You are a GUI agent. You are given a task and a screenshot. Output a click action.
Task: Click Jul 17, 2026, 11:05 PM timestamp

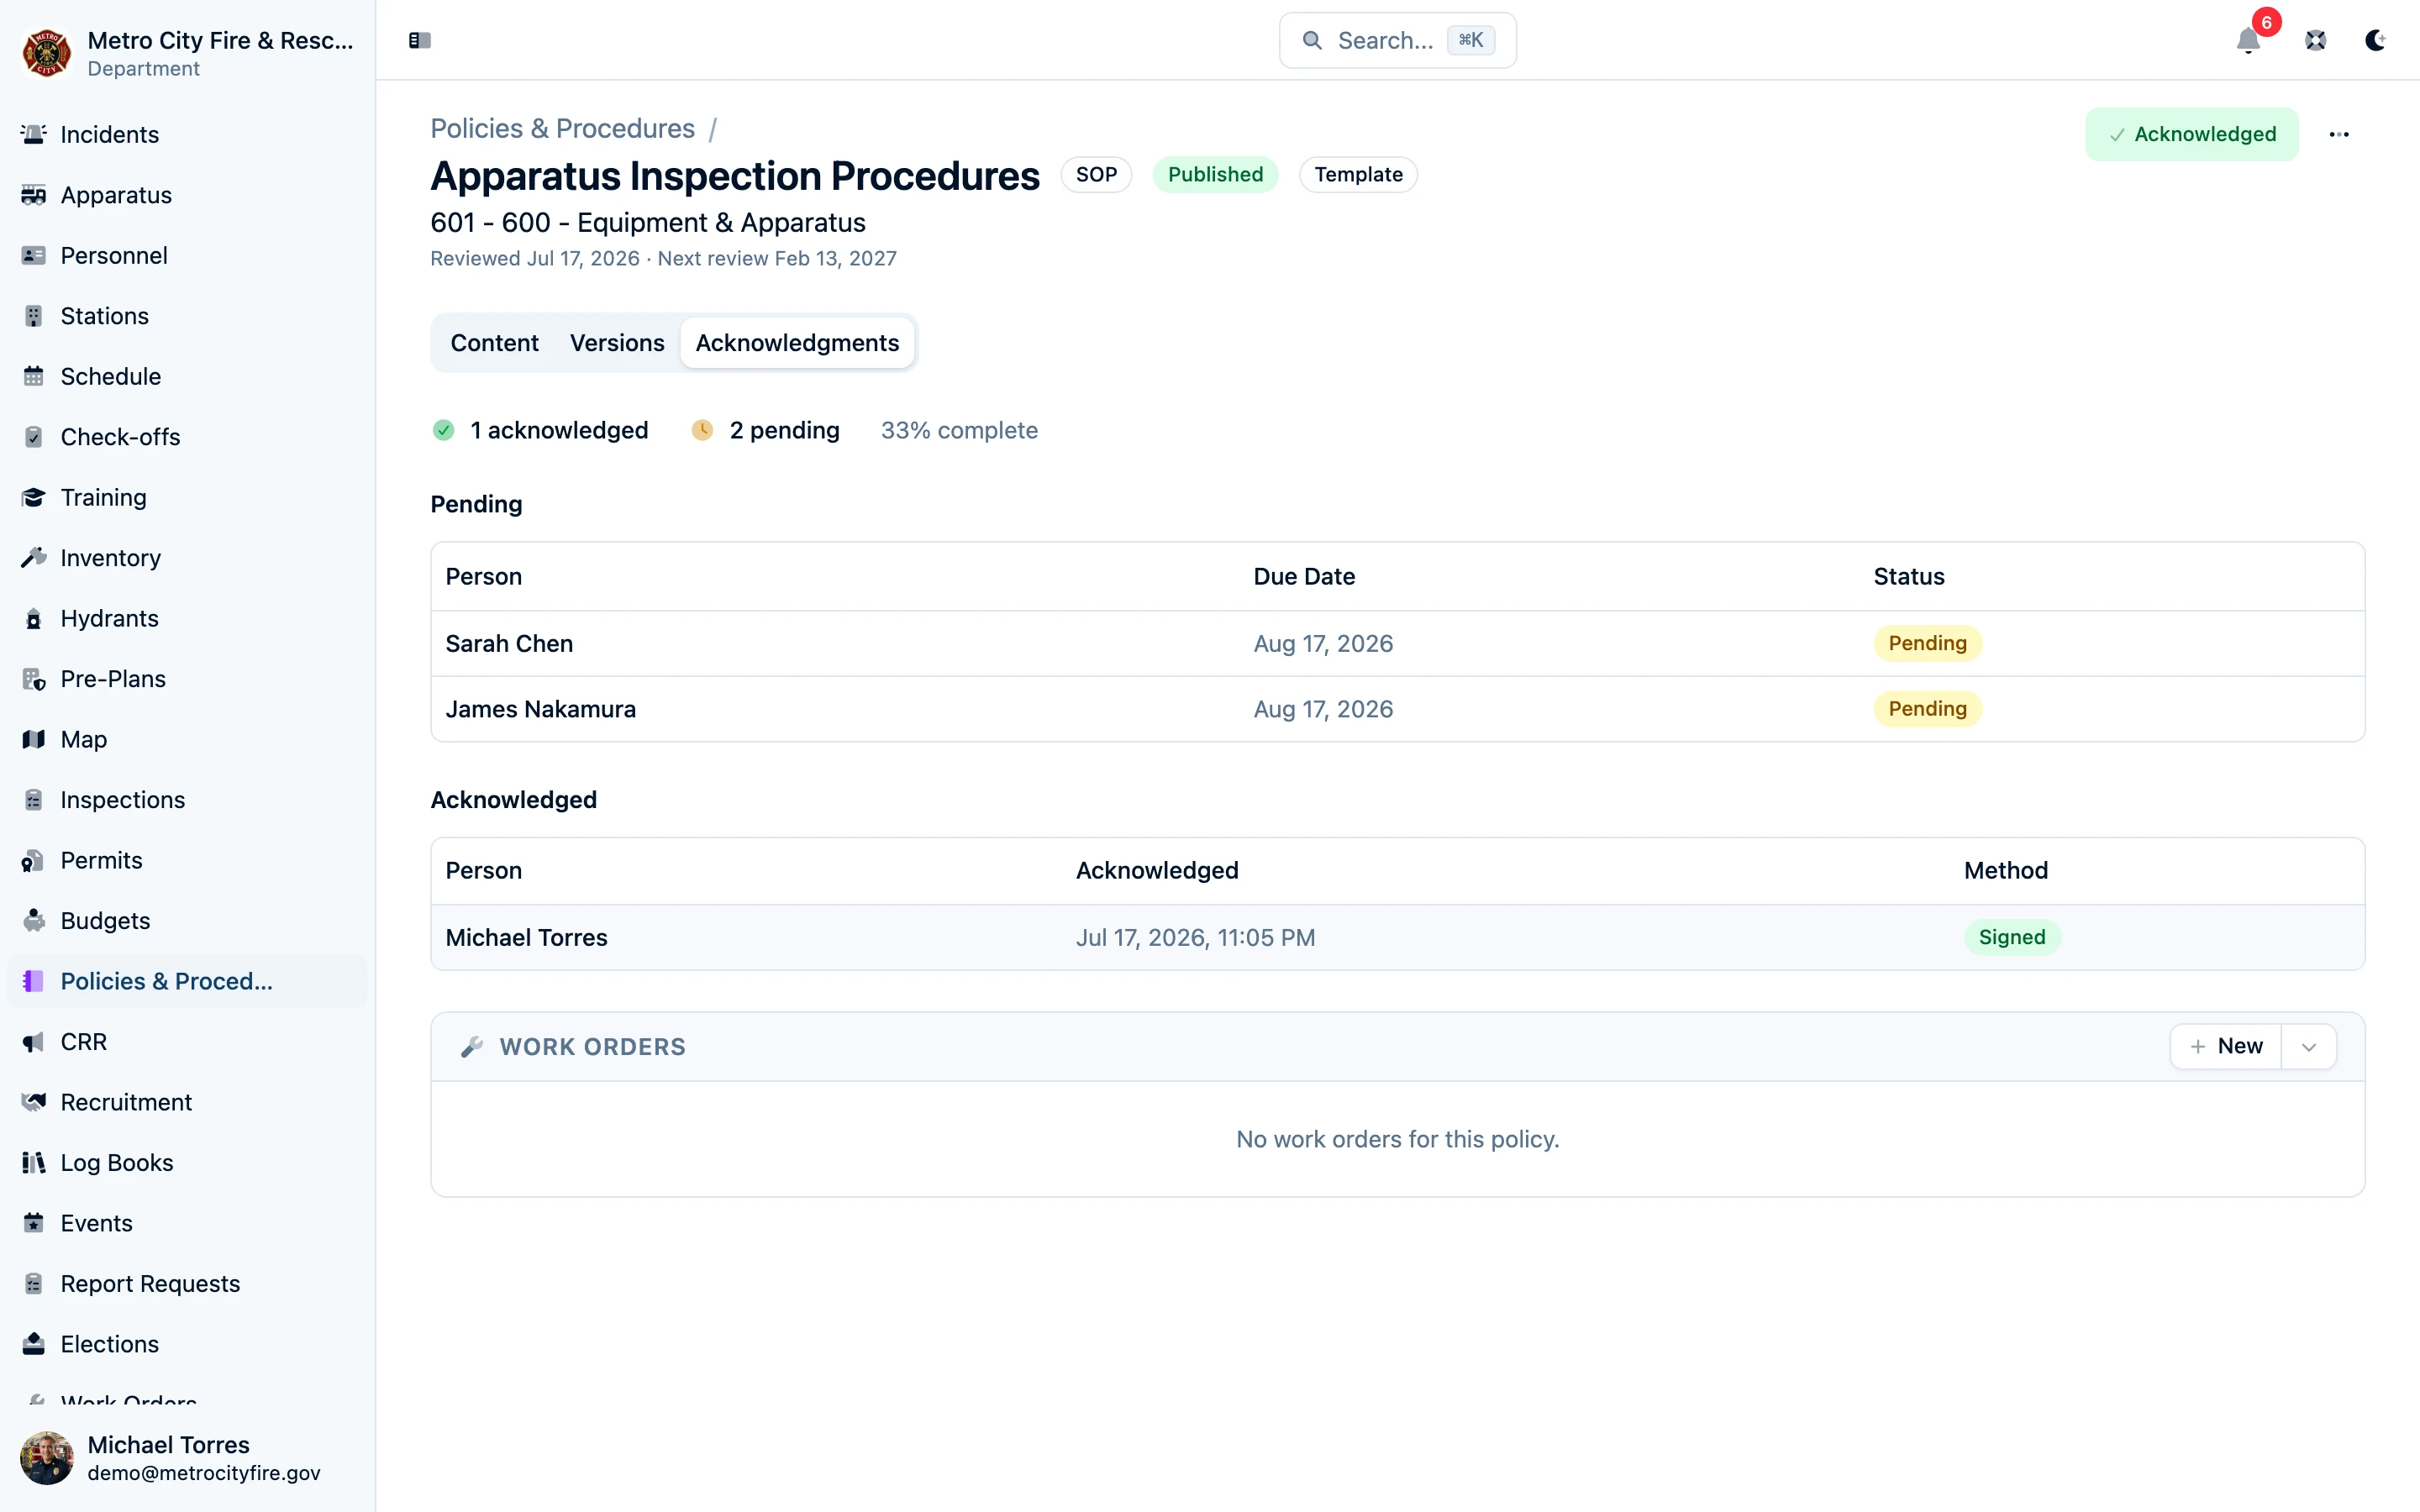coord(1195,938)
